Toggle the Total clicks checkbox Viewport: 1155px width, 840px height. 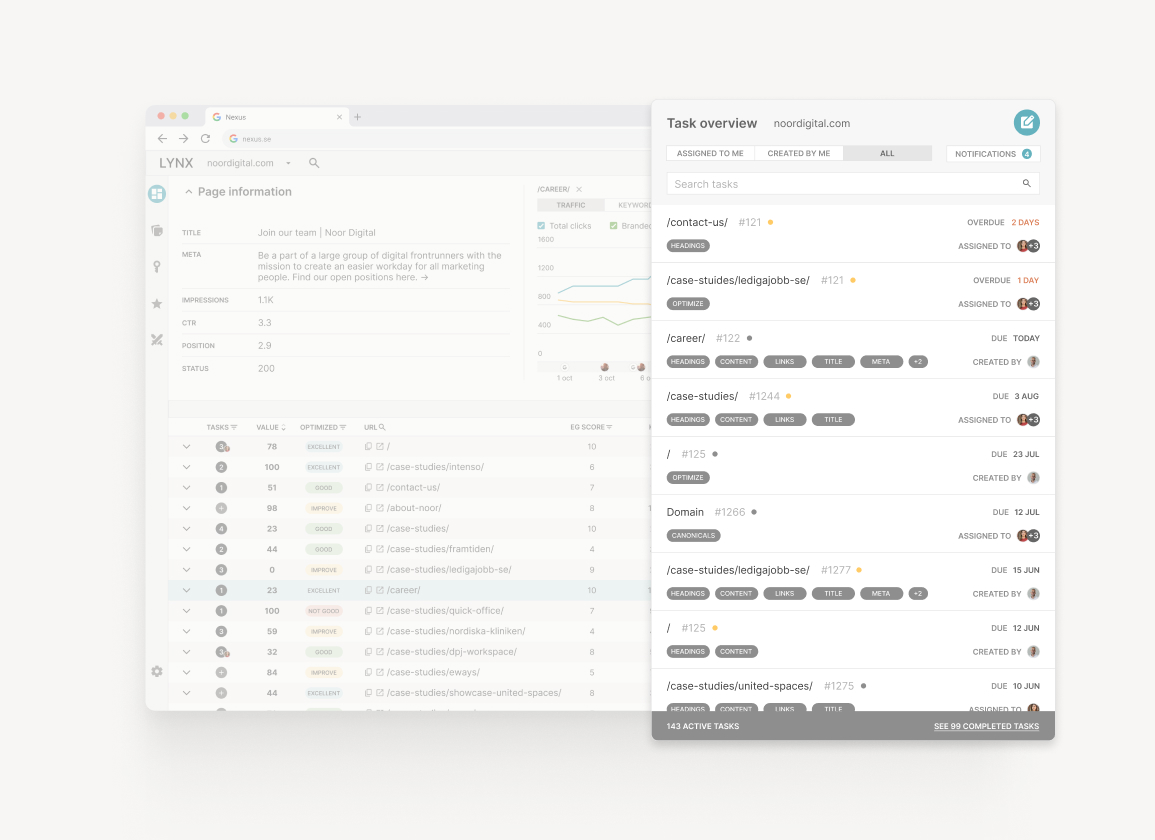tap(542, 226)
